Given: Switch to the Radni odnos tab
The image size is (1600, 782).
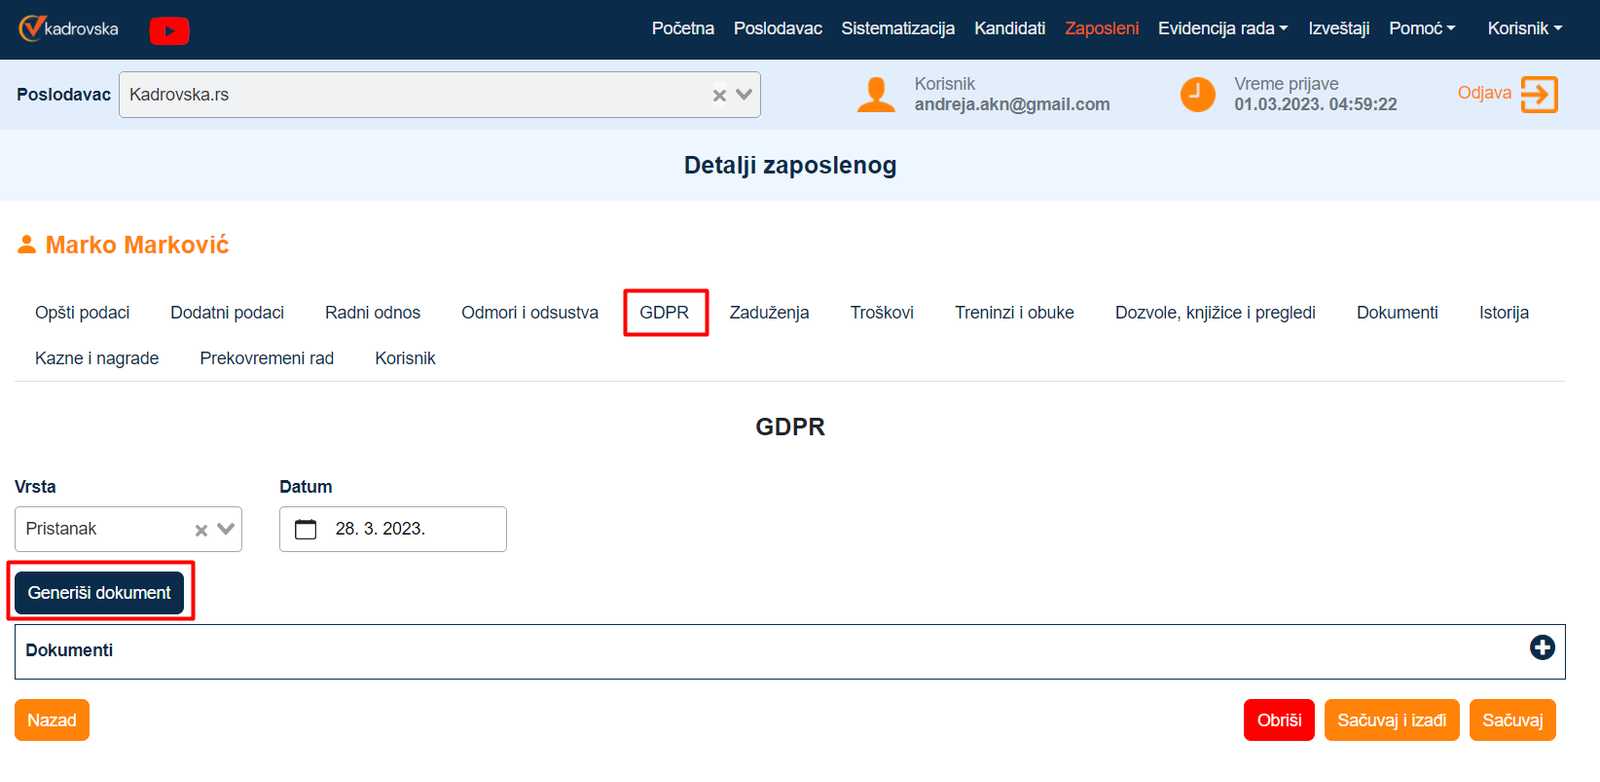Looking at the screenshot, I should click(372, 313).
